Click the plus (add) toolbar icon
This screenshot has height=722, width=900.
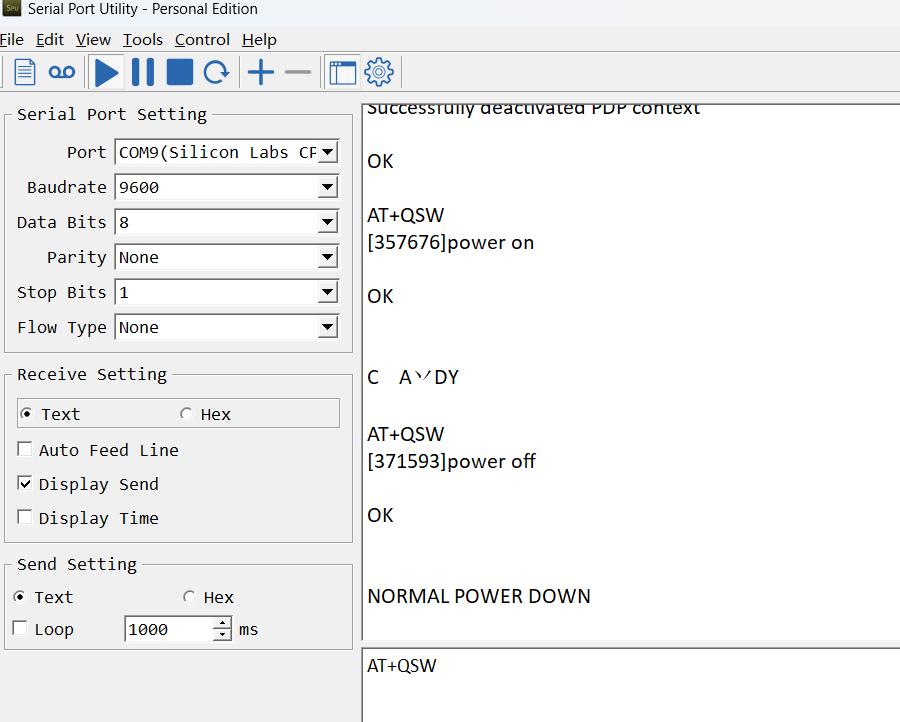pyautogui.click(x=261, y=72)
